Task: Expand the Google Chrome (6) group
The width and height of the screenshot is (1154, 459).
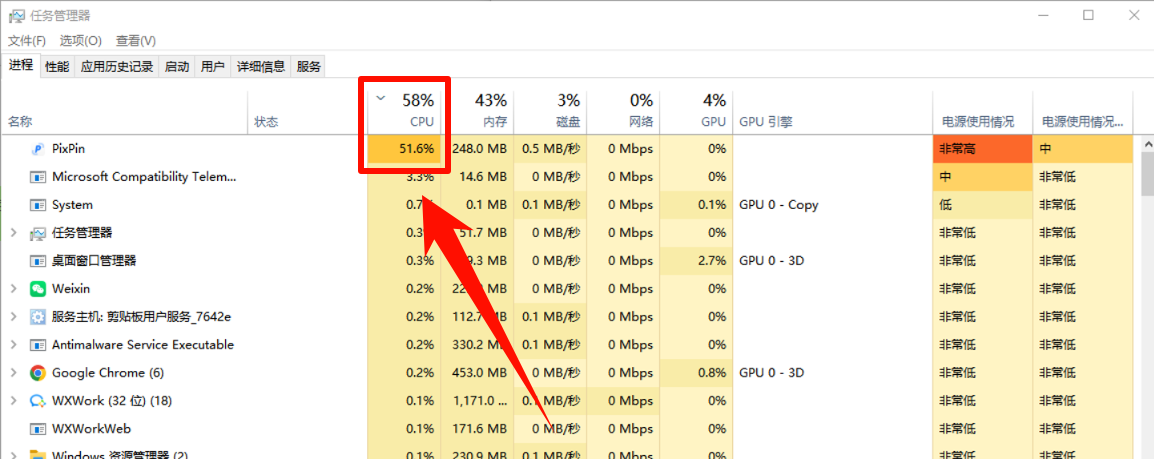Action: (13, 373)
